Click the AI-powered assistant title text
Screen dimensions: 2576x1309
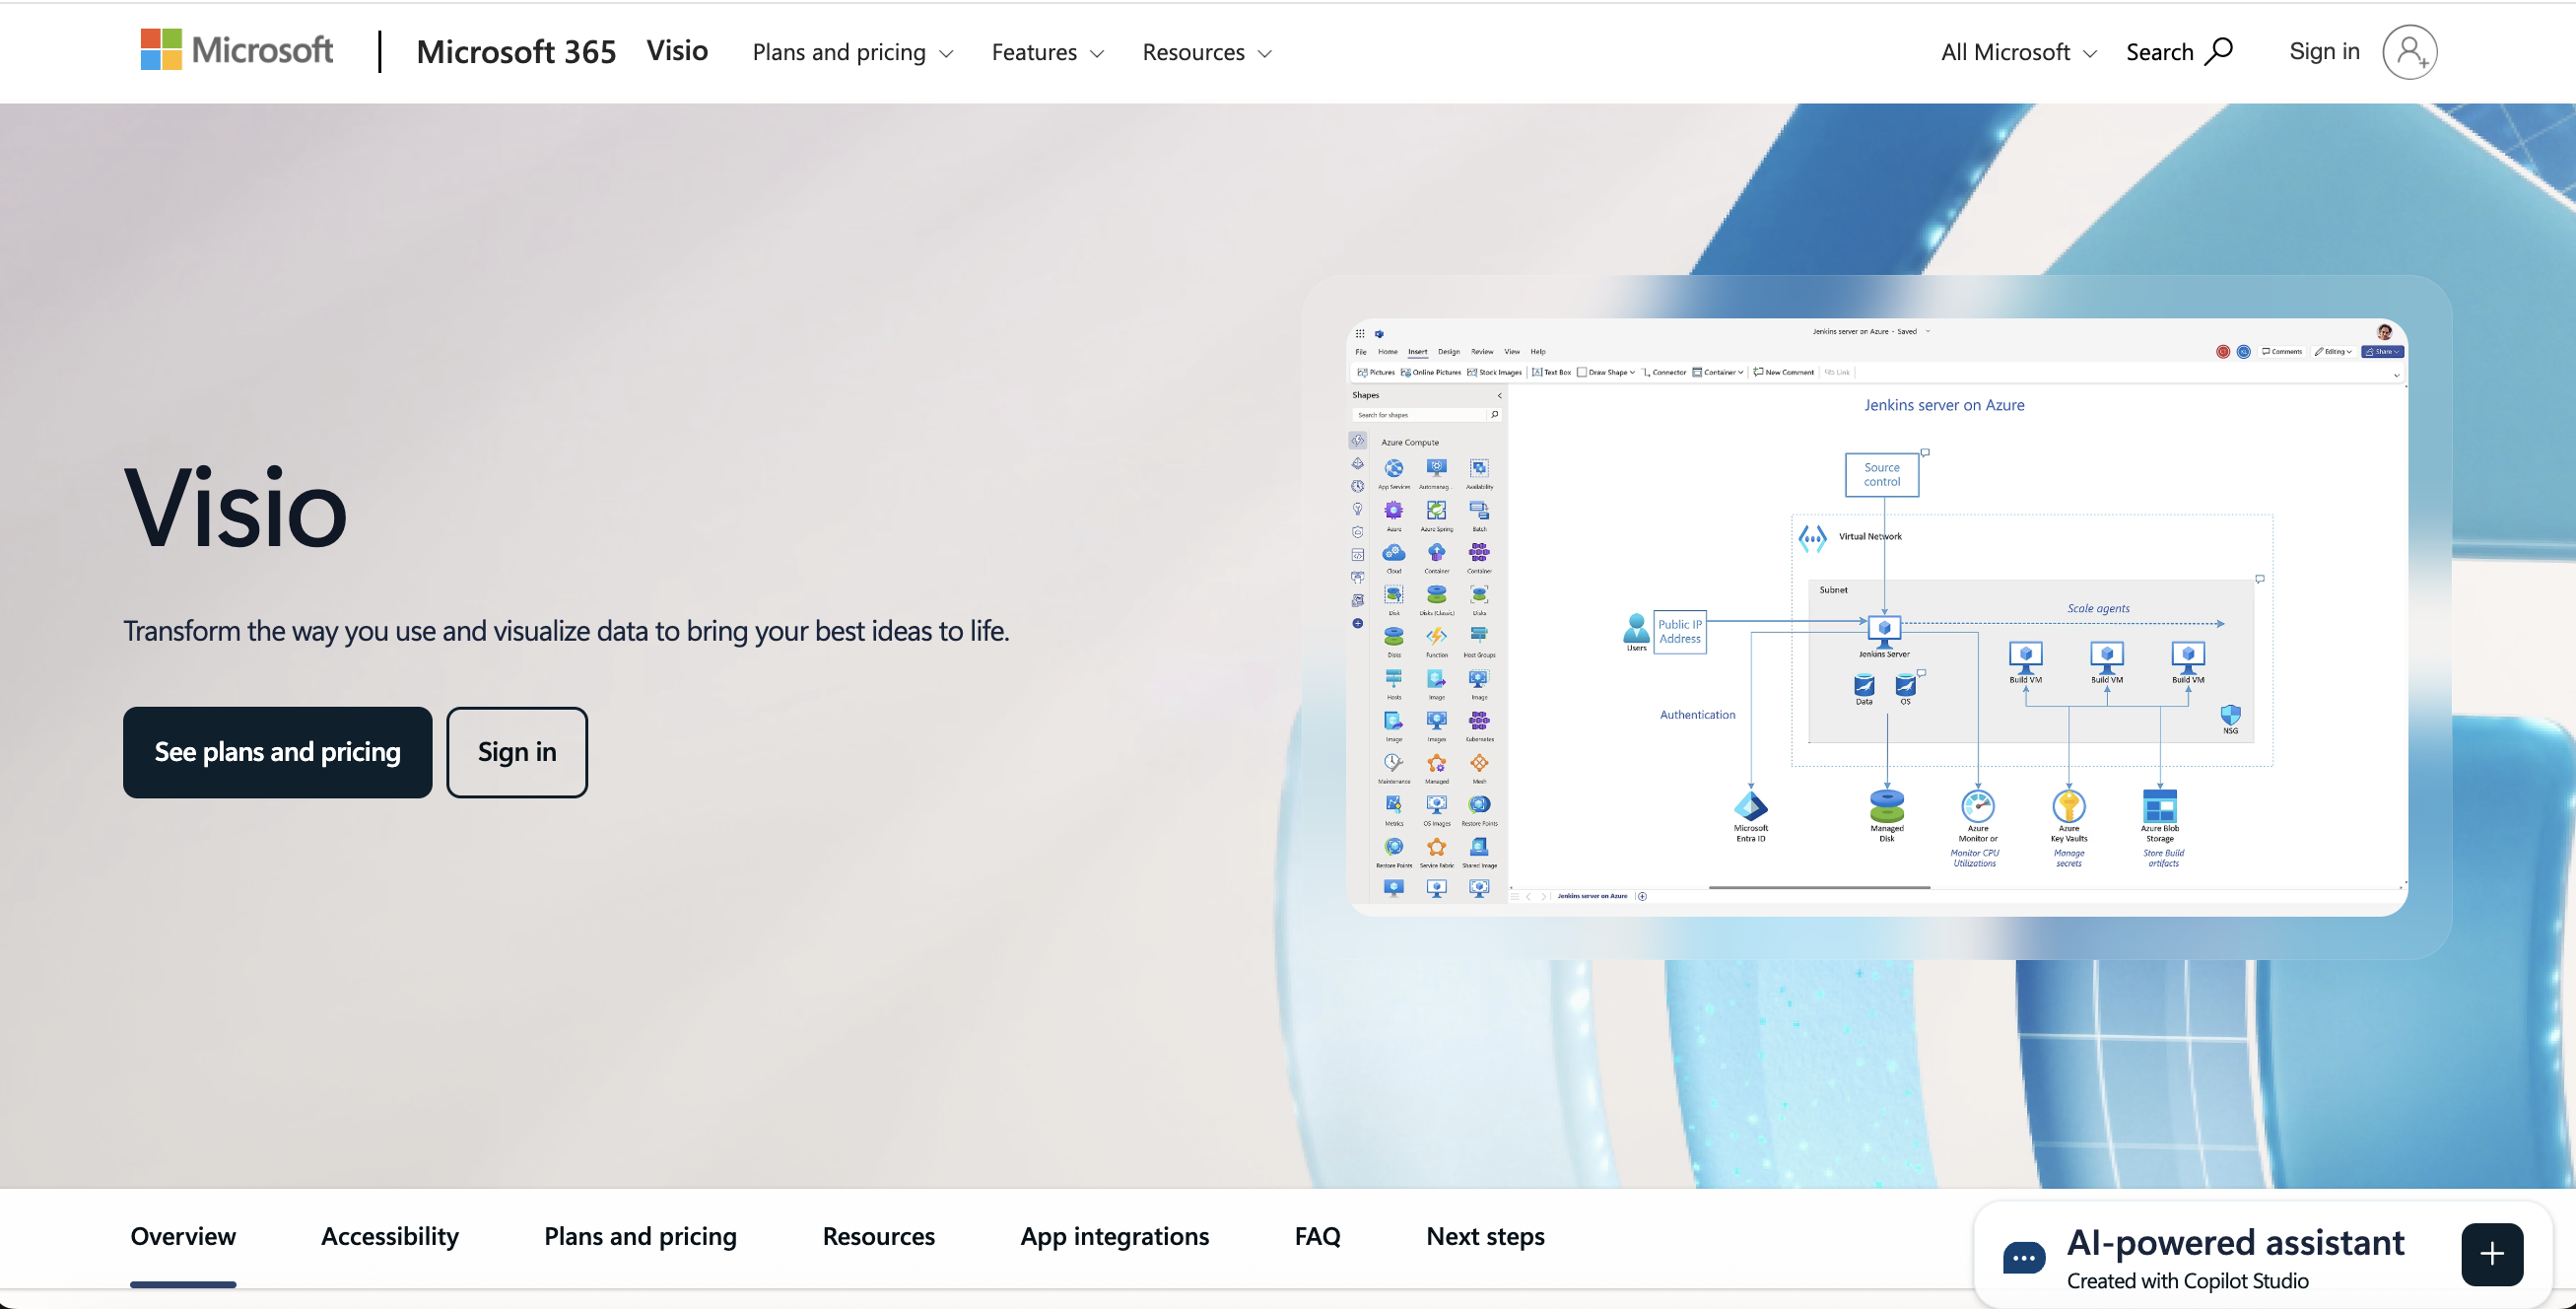click(2235, 1242)
